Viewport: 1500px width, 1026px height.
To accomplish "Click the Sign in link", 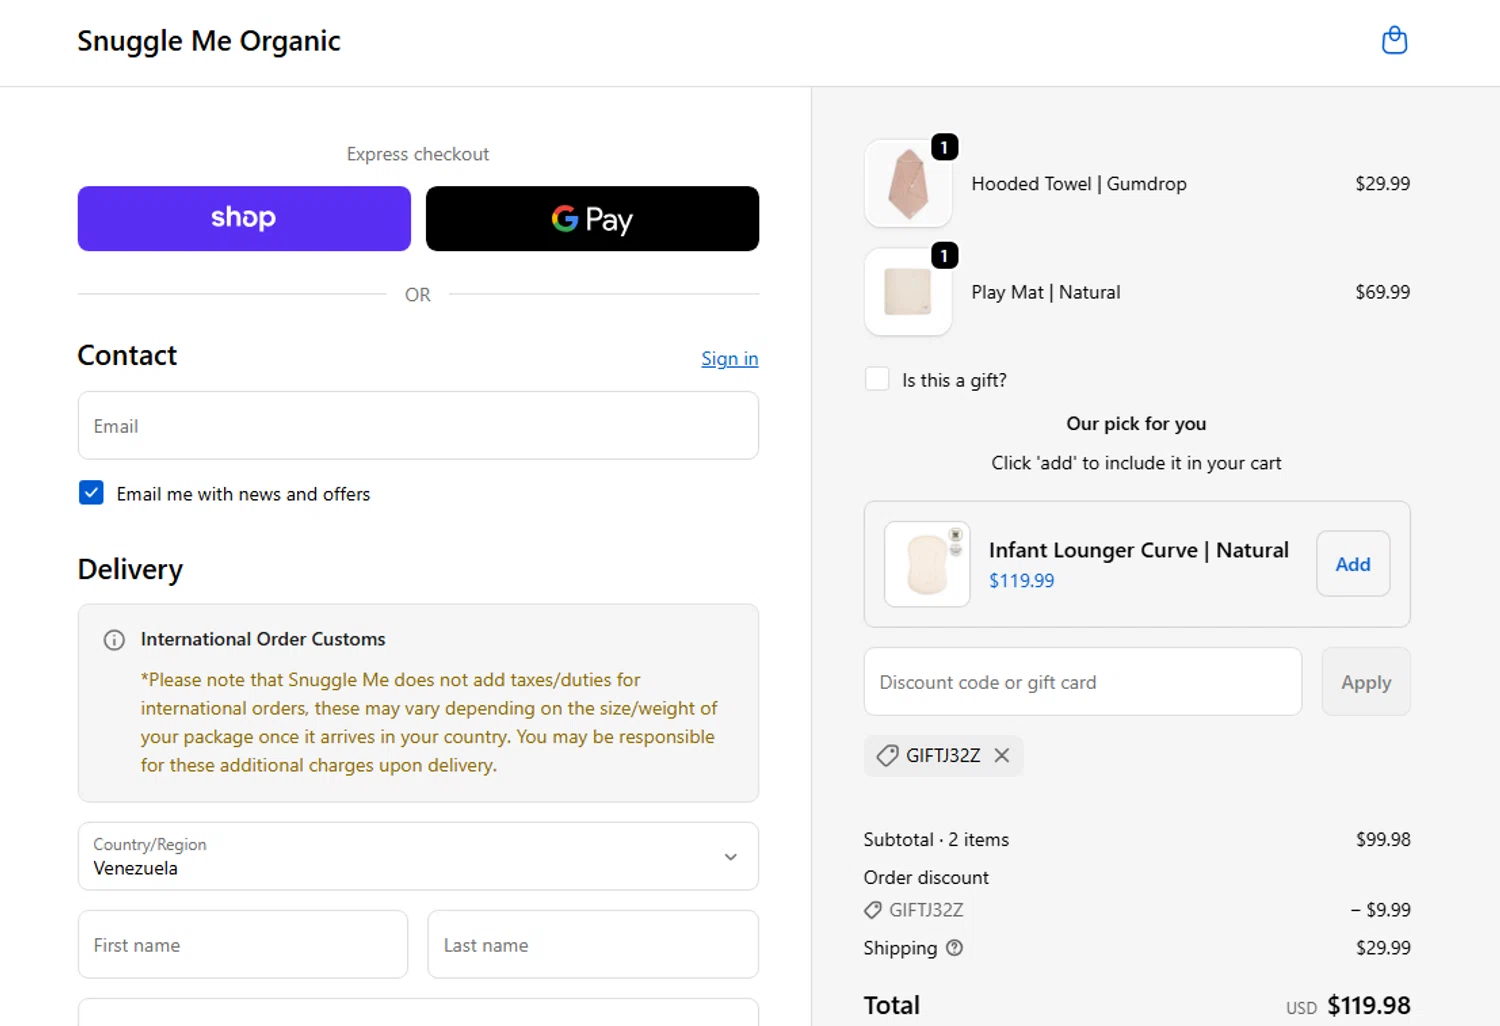I will (729, 358).
